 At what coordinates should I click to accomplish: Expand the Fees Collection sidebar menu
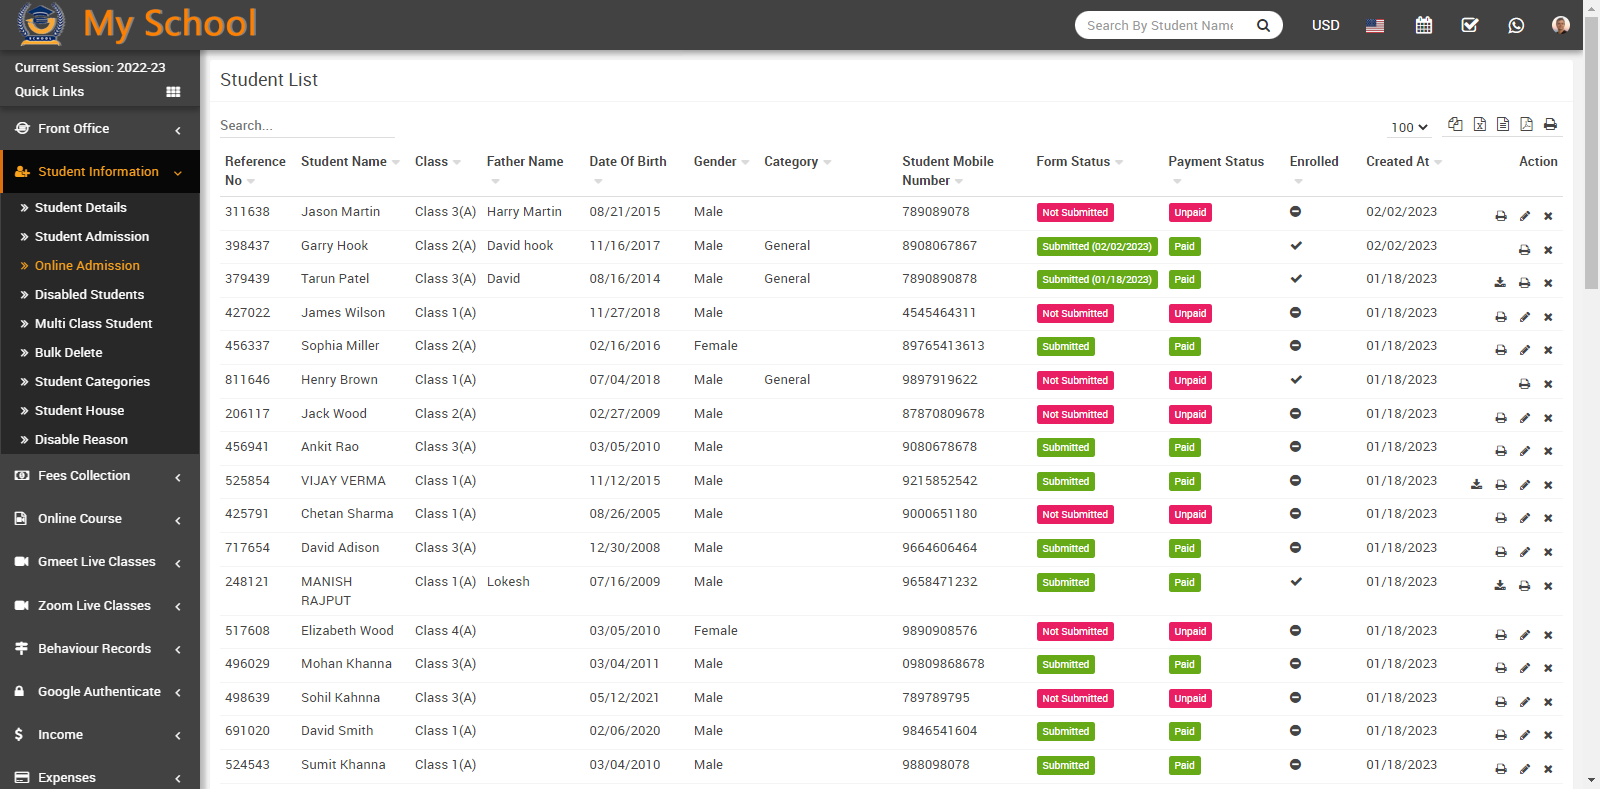(100, 476)
